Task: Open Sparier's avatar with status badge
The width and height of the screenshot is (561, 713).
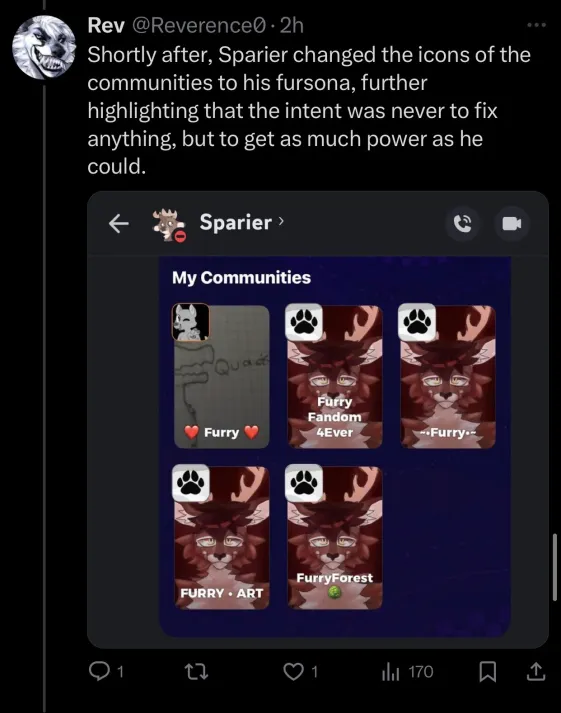Action: [x=168, y=225]
